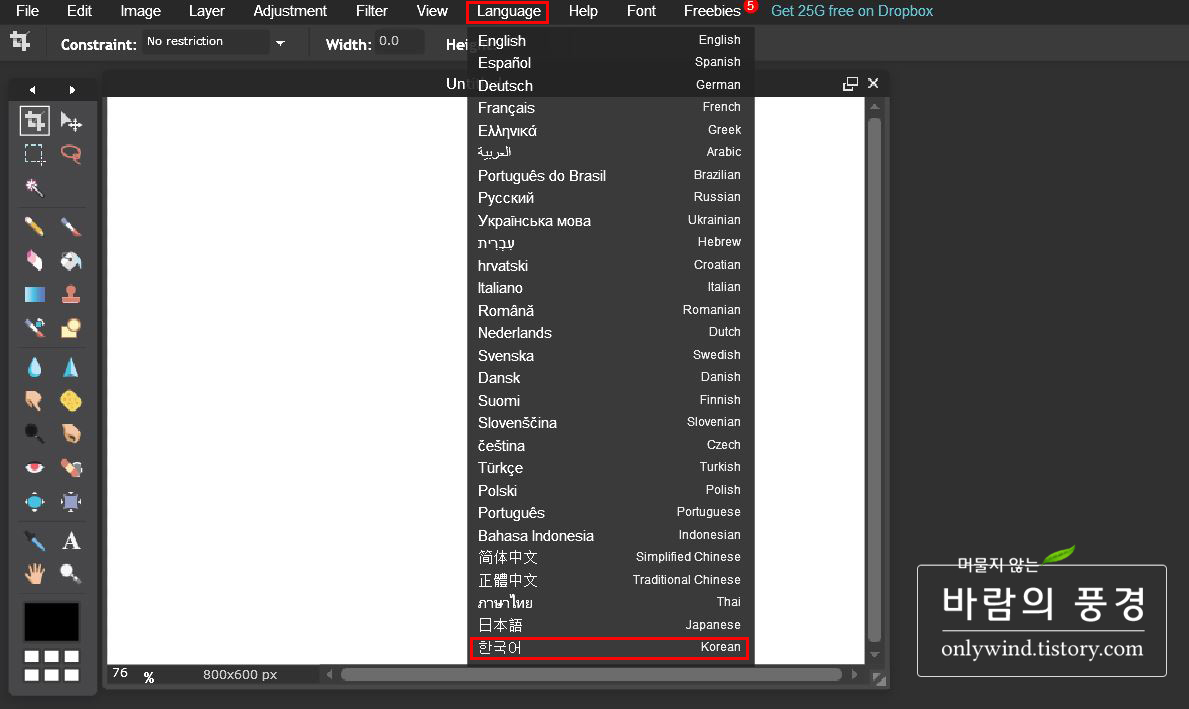Screen dimensions: 1189x709
Task: Select the Crop tool in toolbox
Action: tap(34, 121)
